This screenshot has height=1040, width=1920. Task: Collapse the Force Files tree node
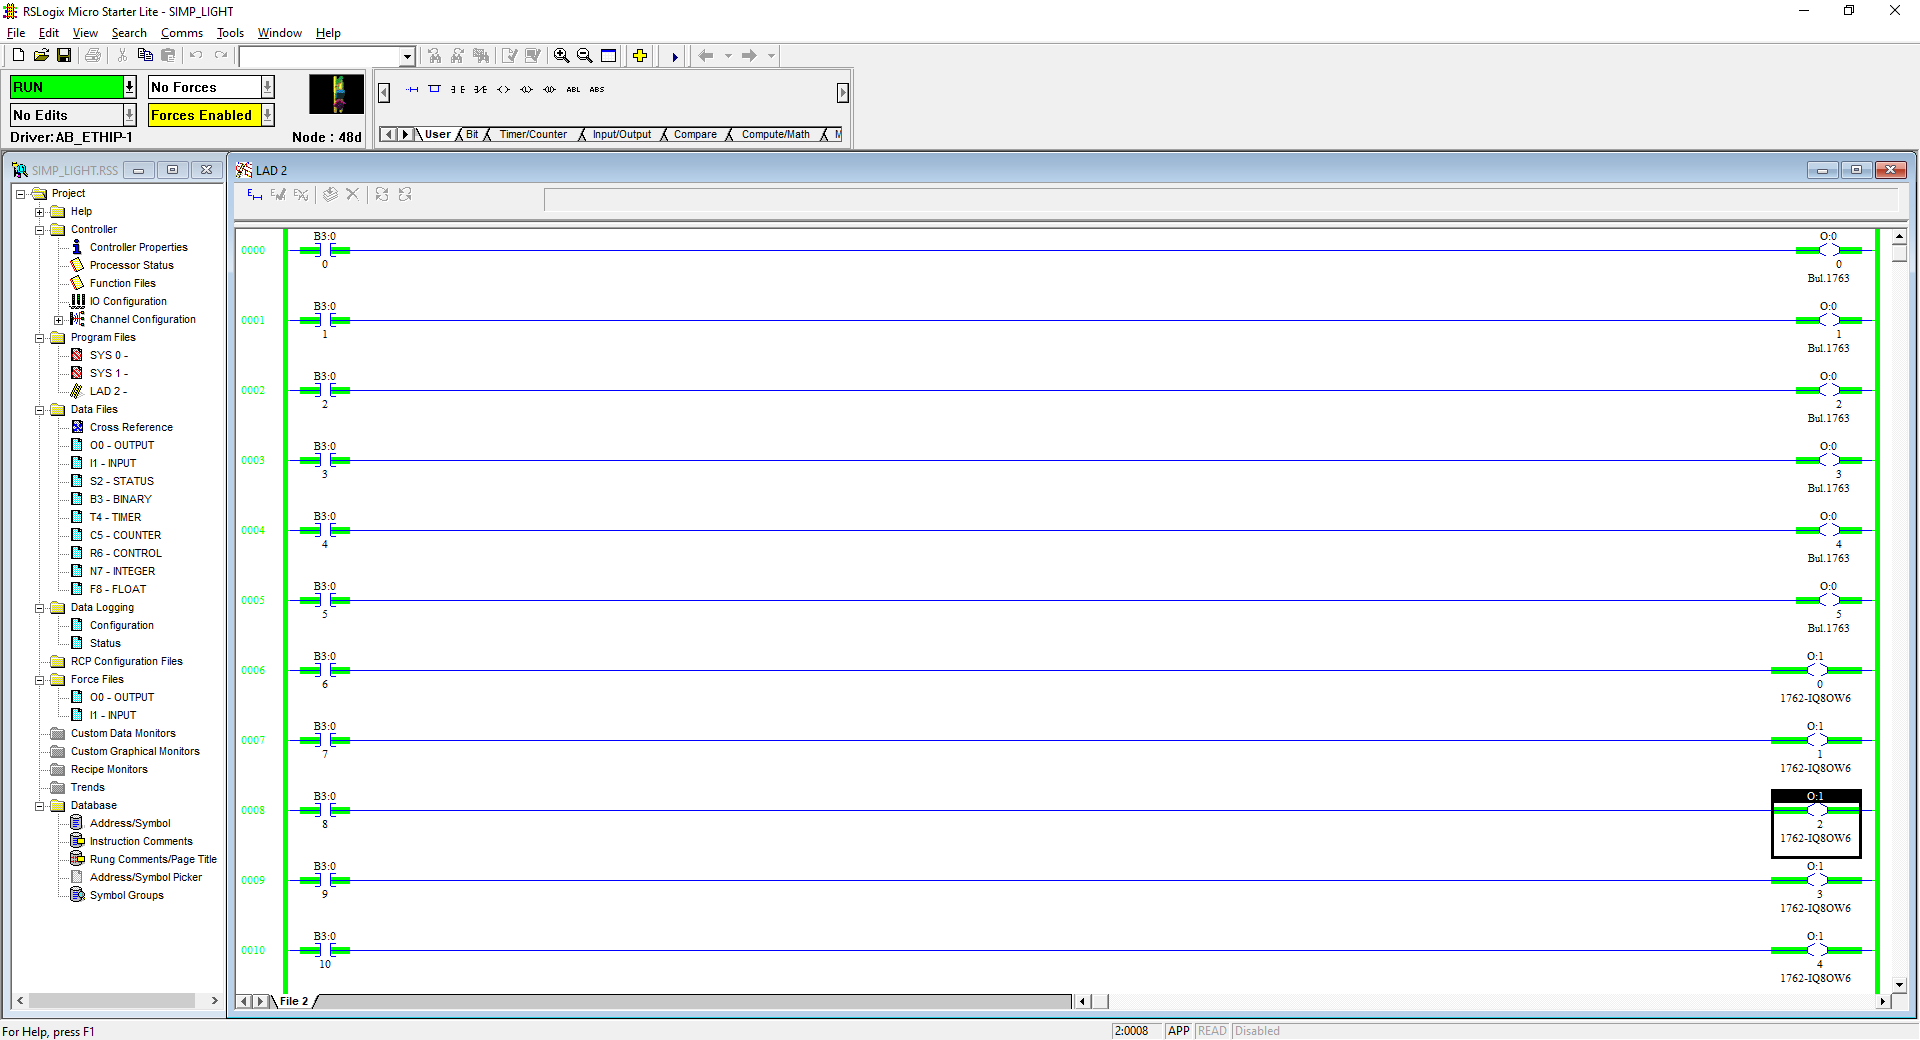click(40, 680)
